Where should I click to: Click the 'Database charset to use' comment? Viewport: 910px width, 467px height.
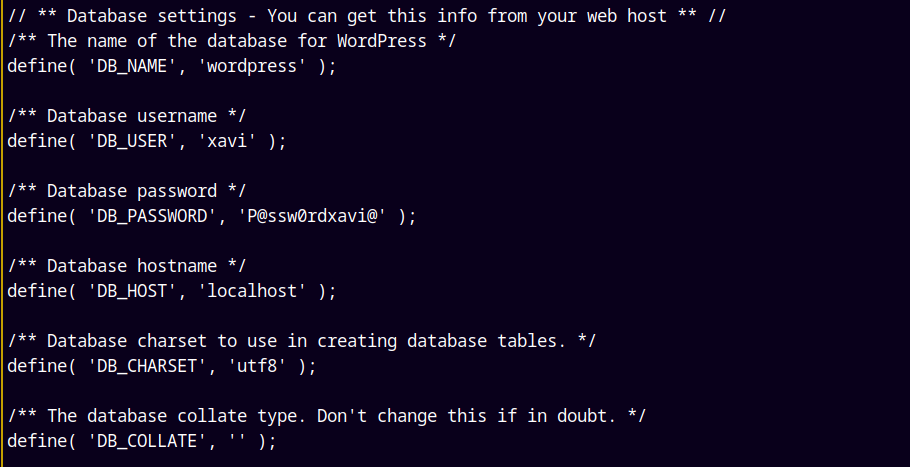pyautogui.click(x=302, y=341)
